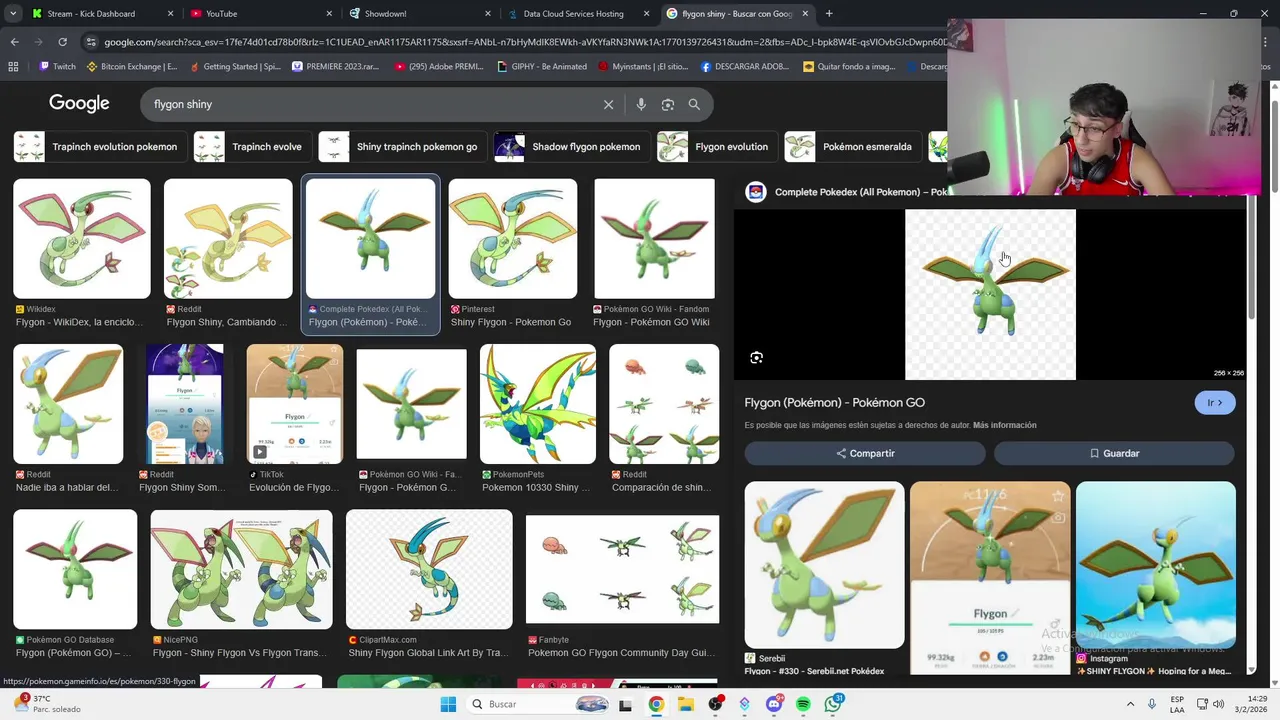Switch to Stream - Kick Dashboard tab
The height and width of the screenshot is (720, 1280).
104,14
